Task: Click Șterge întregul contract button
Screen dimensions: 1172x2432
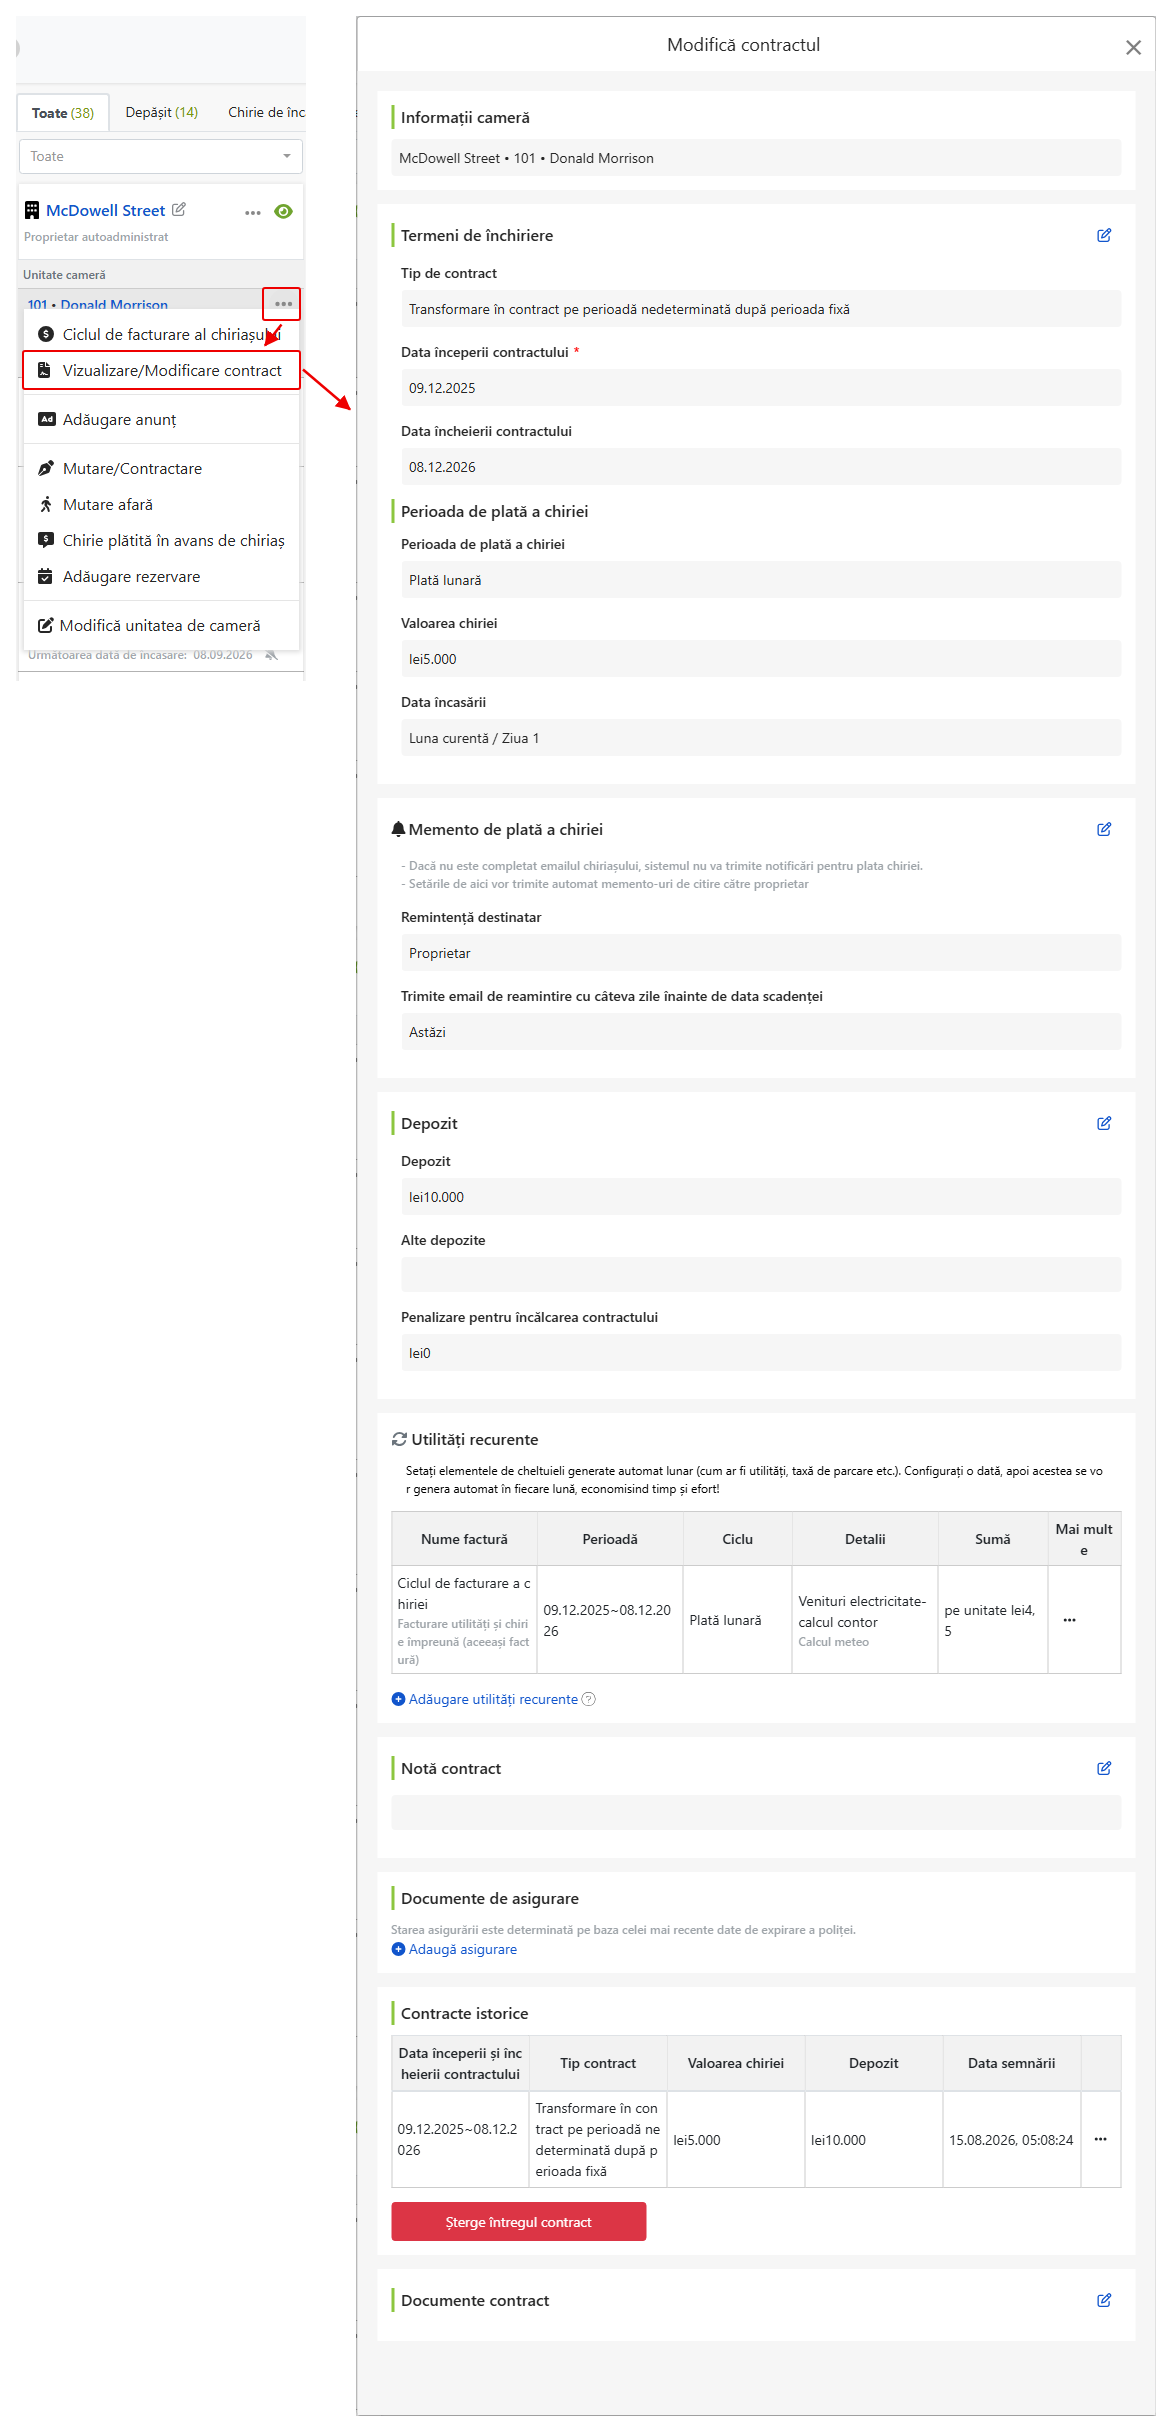Action: [518, 2222]
